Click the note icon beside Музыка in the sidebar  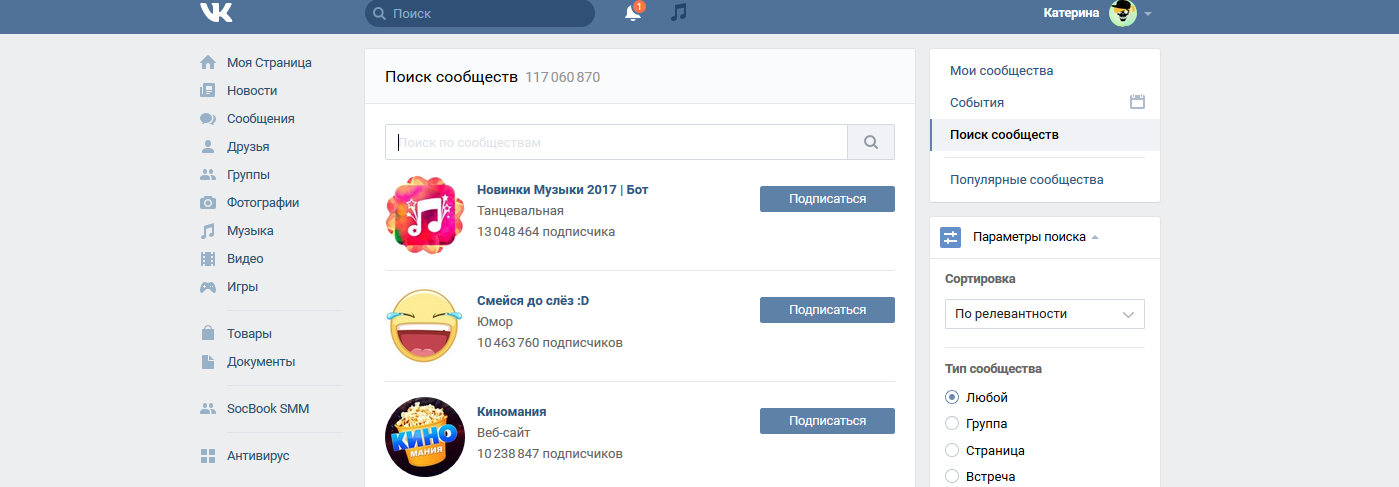208,230
